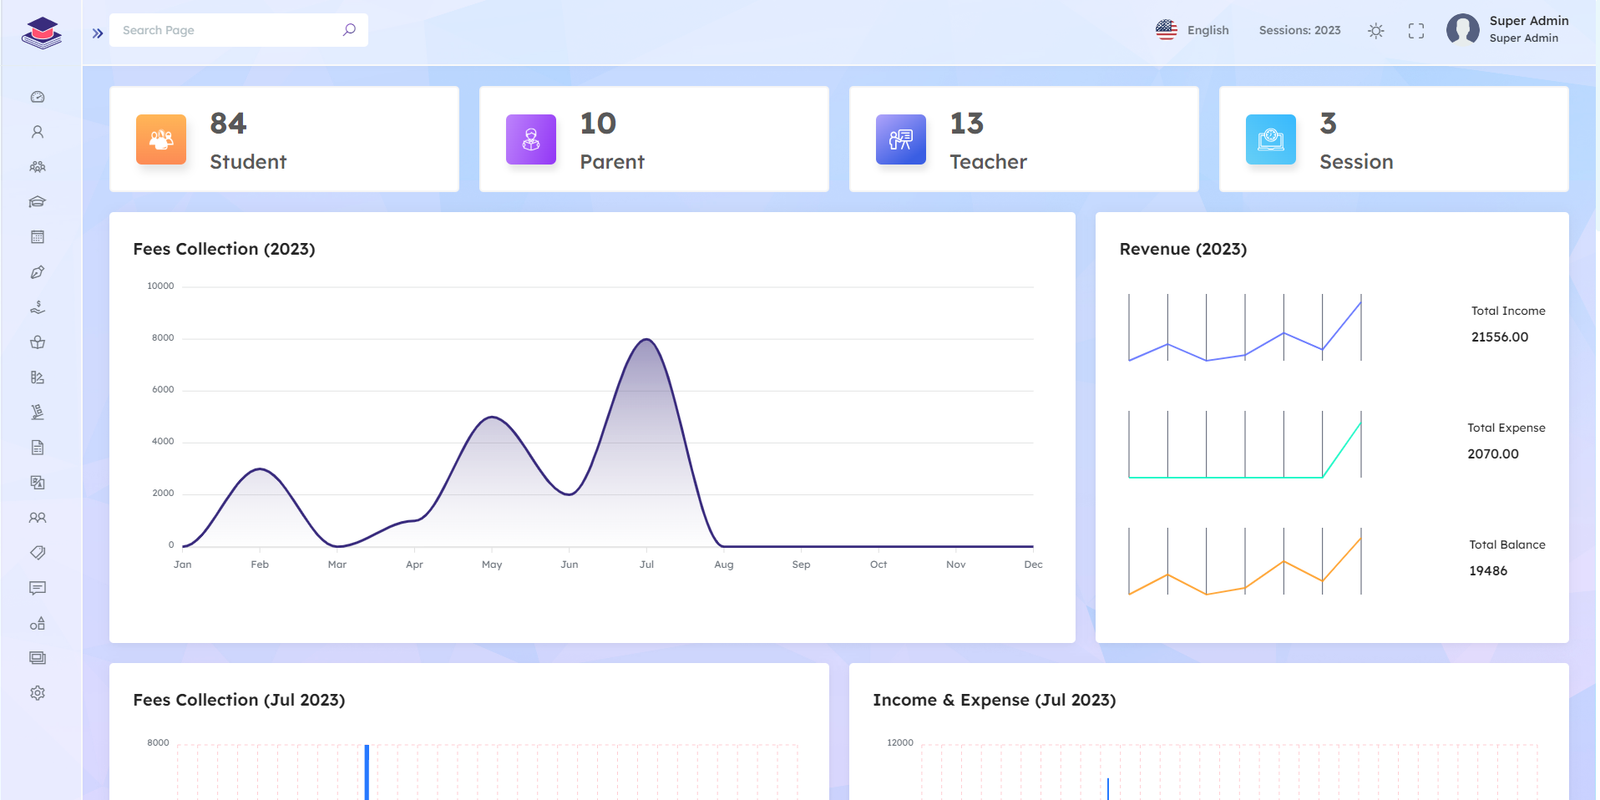Toggle fullscreen mode icon
This screenshot has height=800, width=1600.
tap(1416, 31)
